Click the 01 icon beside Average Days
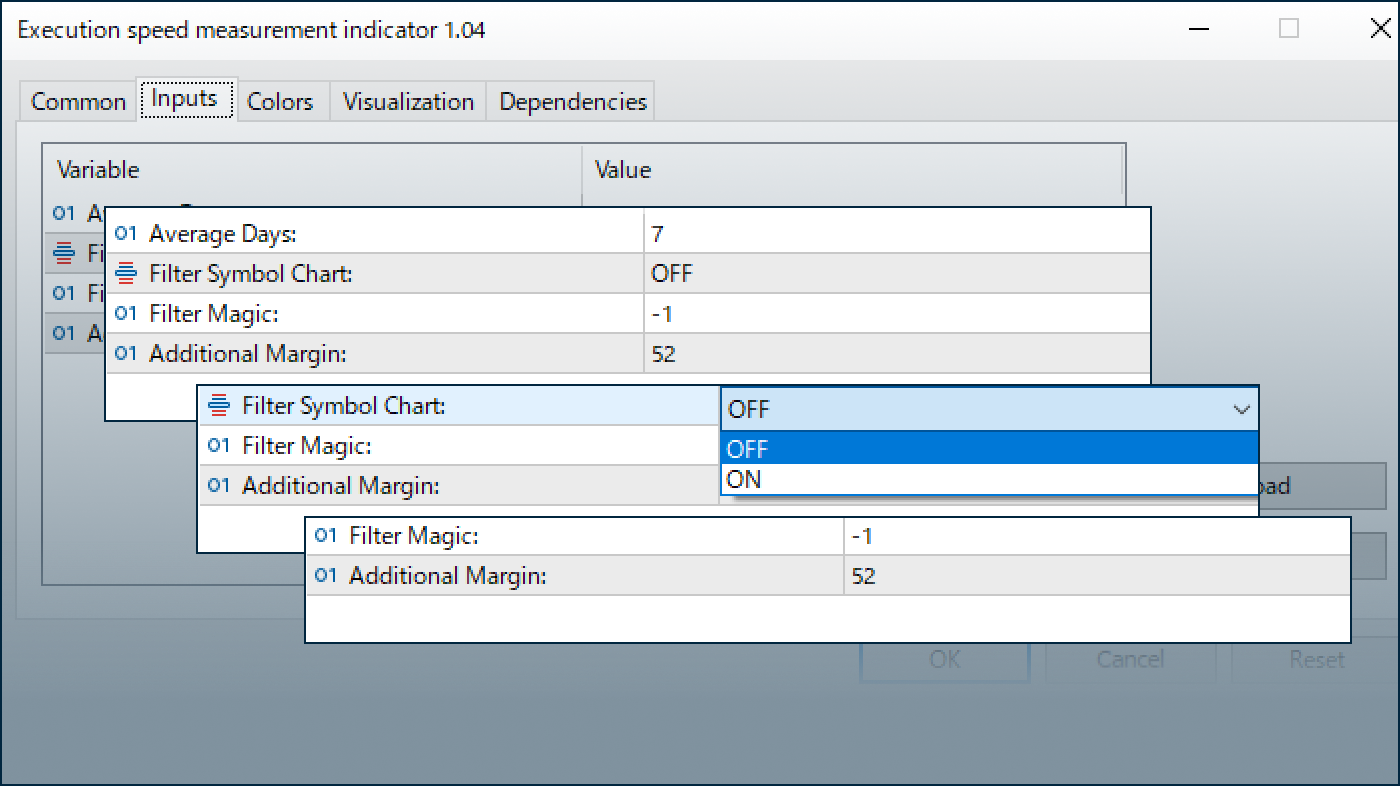Image resolution: width=1400 pixels, height=786 pixels. 125,234
